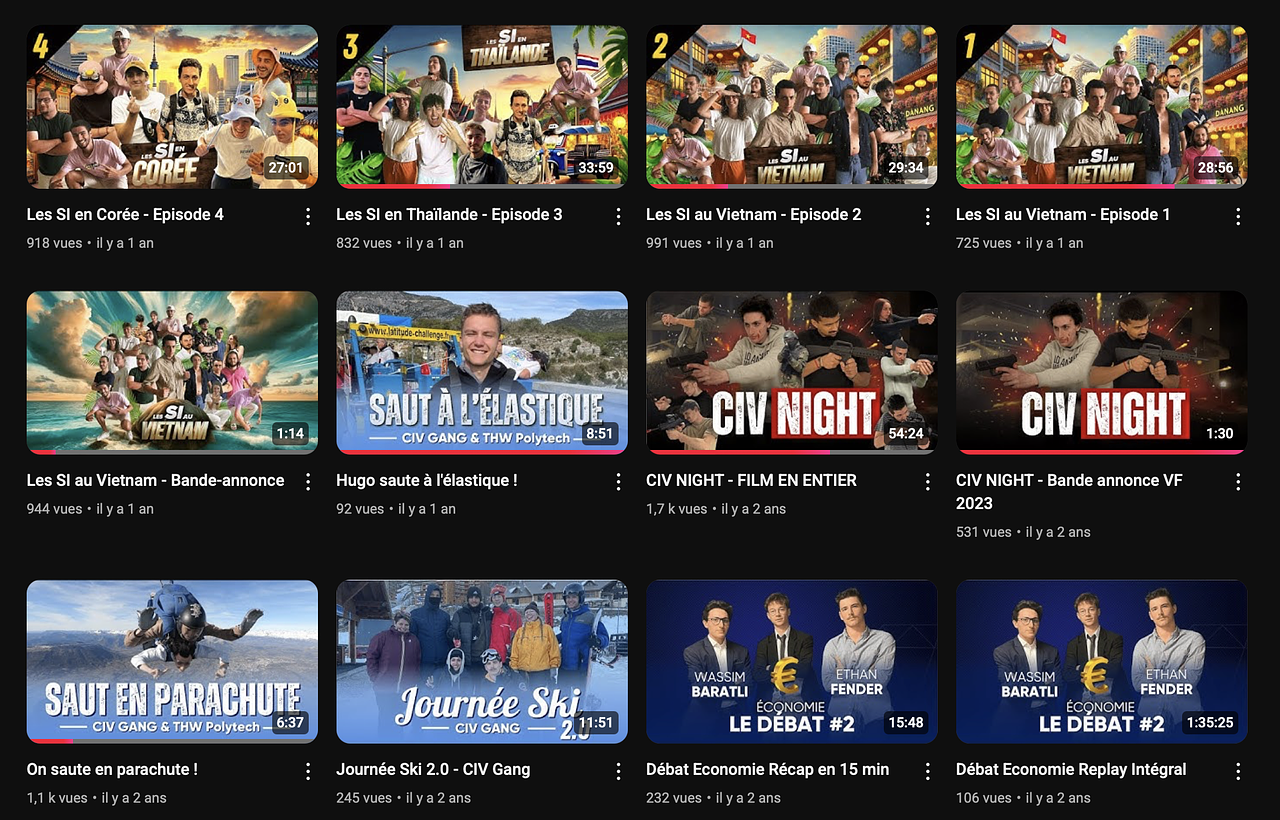Open action menu for Les SI au Vietnam - Episode 1
Screen dimensions: 1280x820
(1238, 216)
